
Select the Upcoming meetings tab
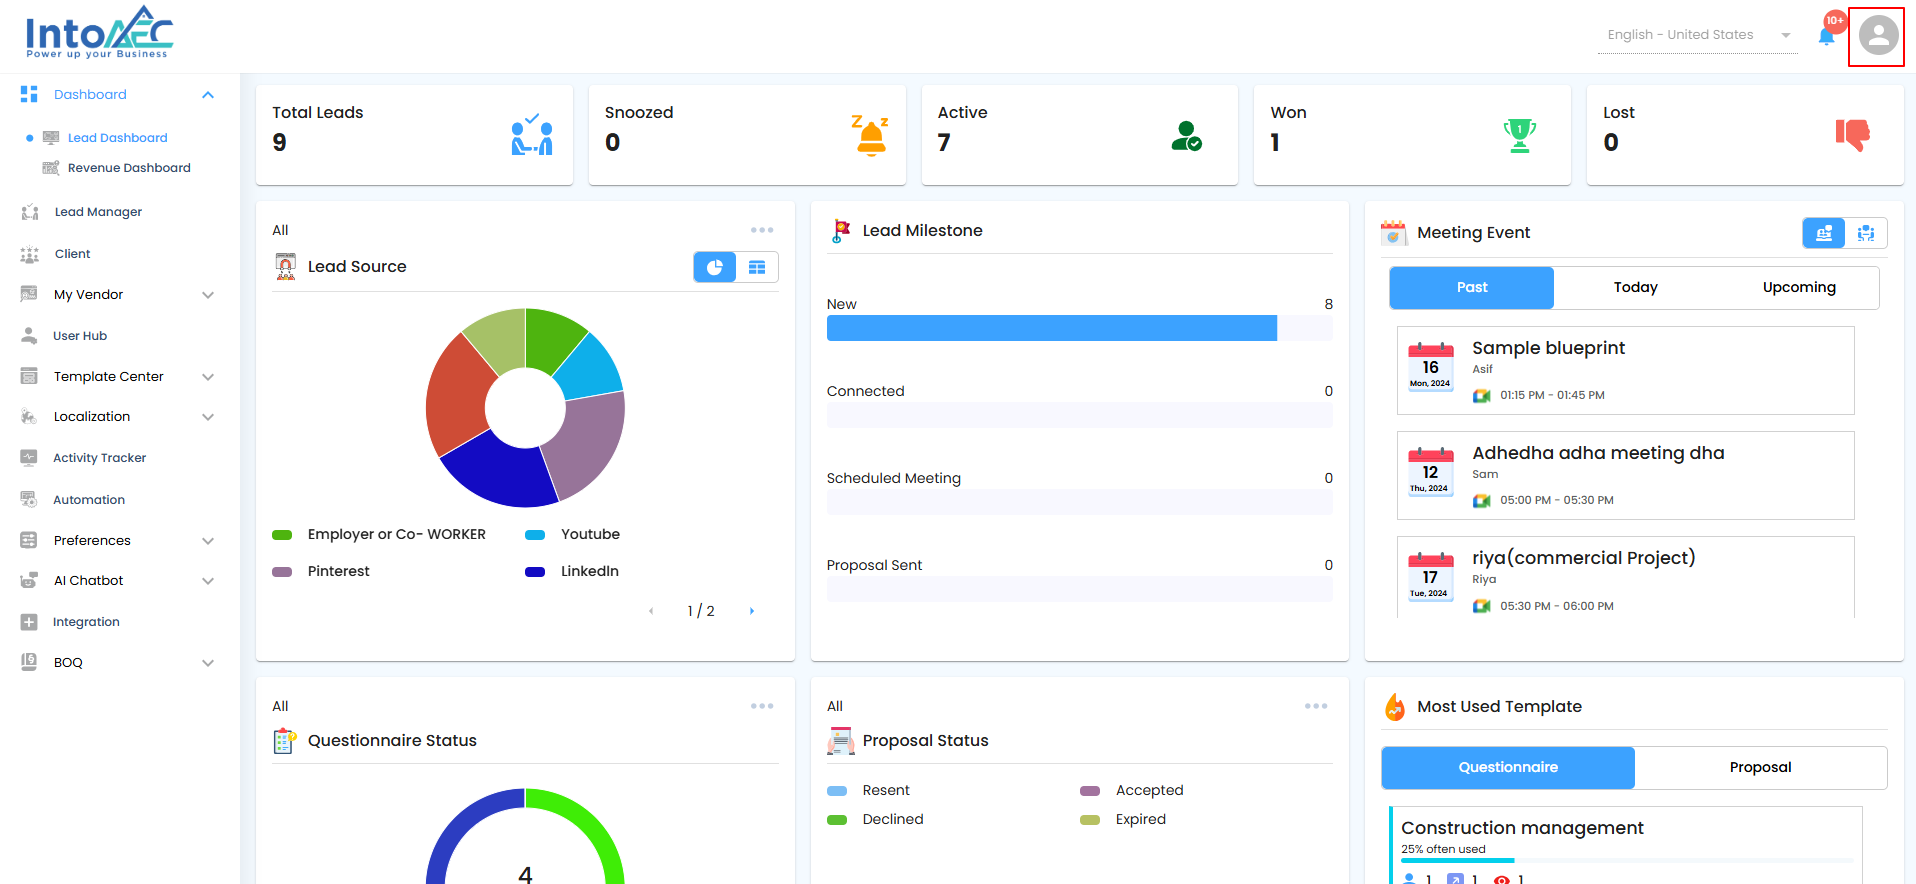click(1799, 287)
